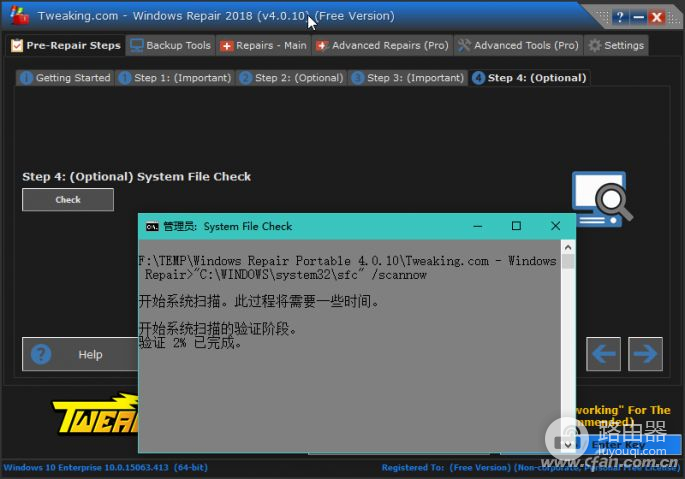Select the Repairs - Main tab

click(x=263, y=45)
